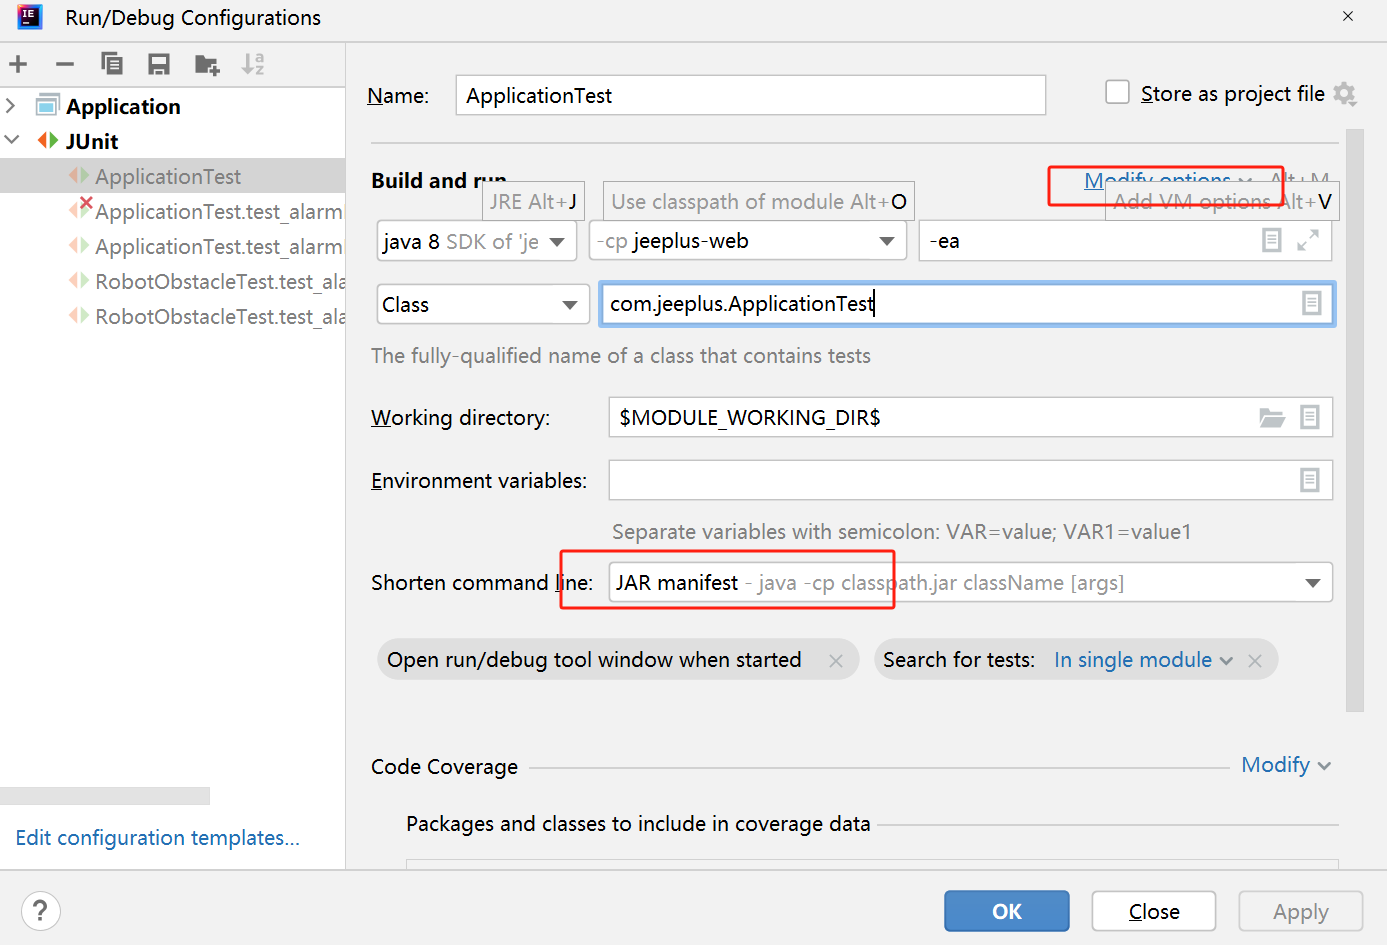
Task: Open help with question mark button
Action: (40, 911)
